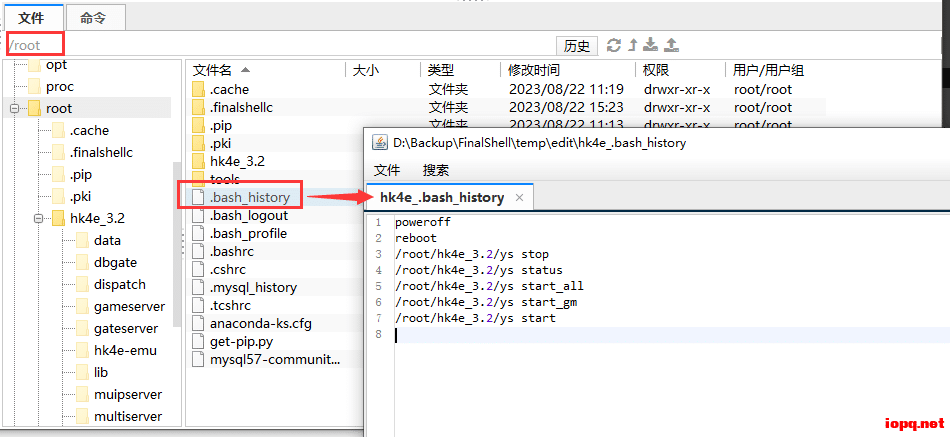
Task: Open the 文件 menu in the editor window
Action: pyautogui.click(x=387, y=170)
